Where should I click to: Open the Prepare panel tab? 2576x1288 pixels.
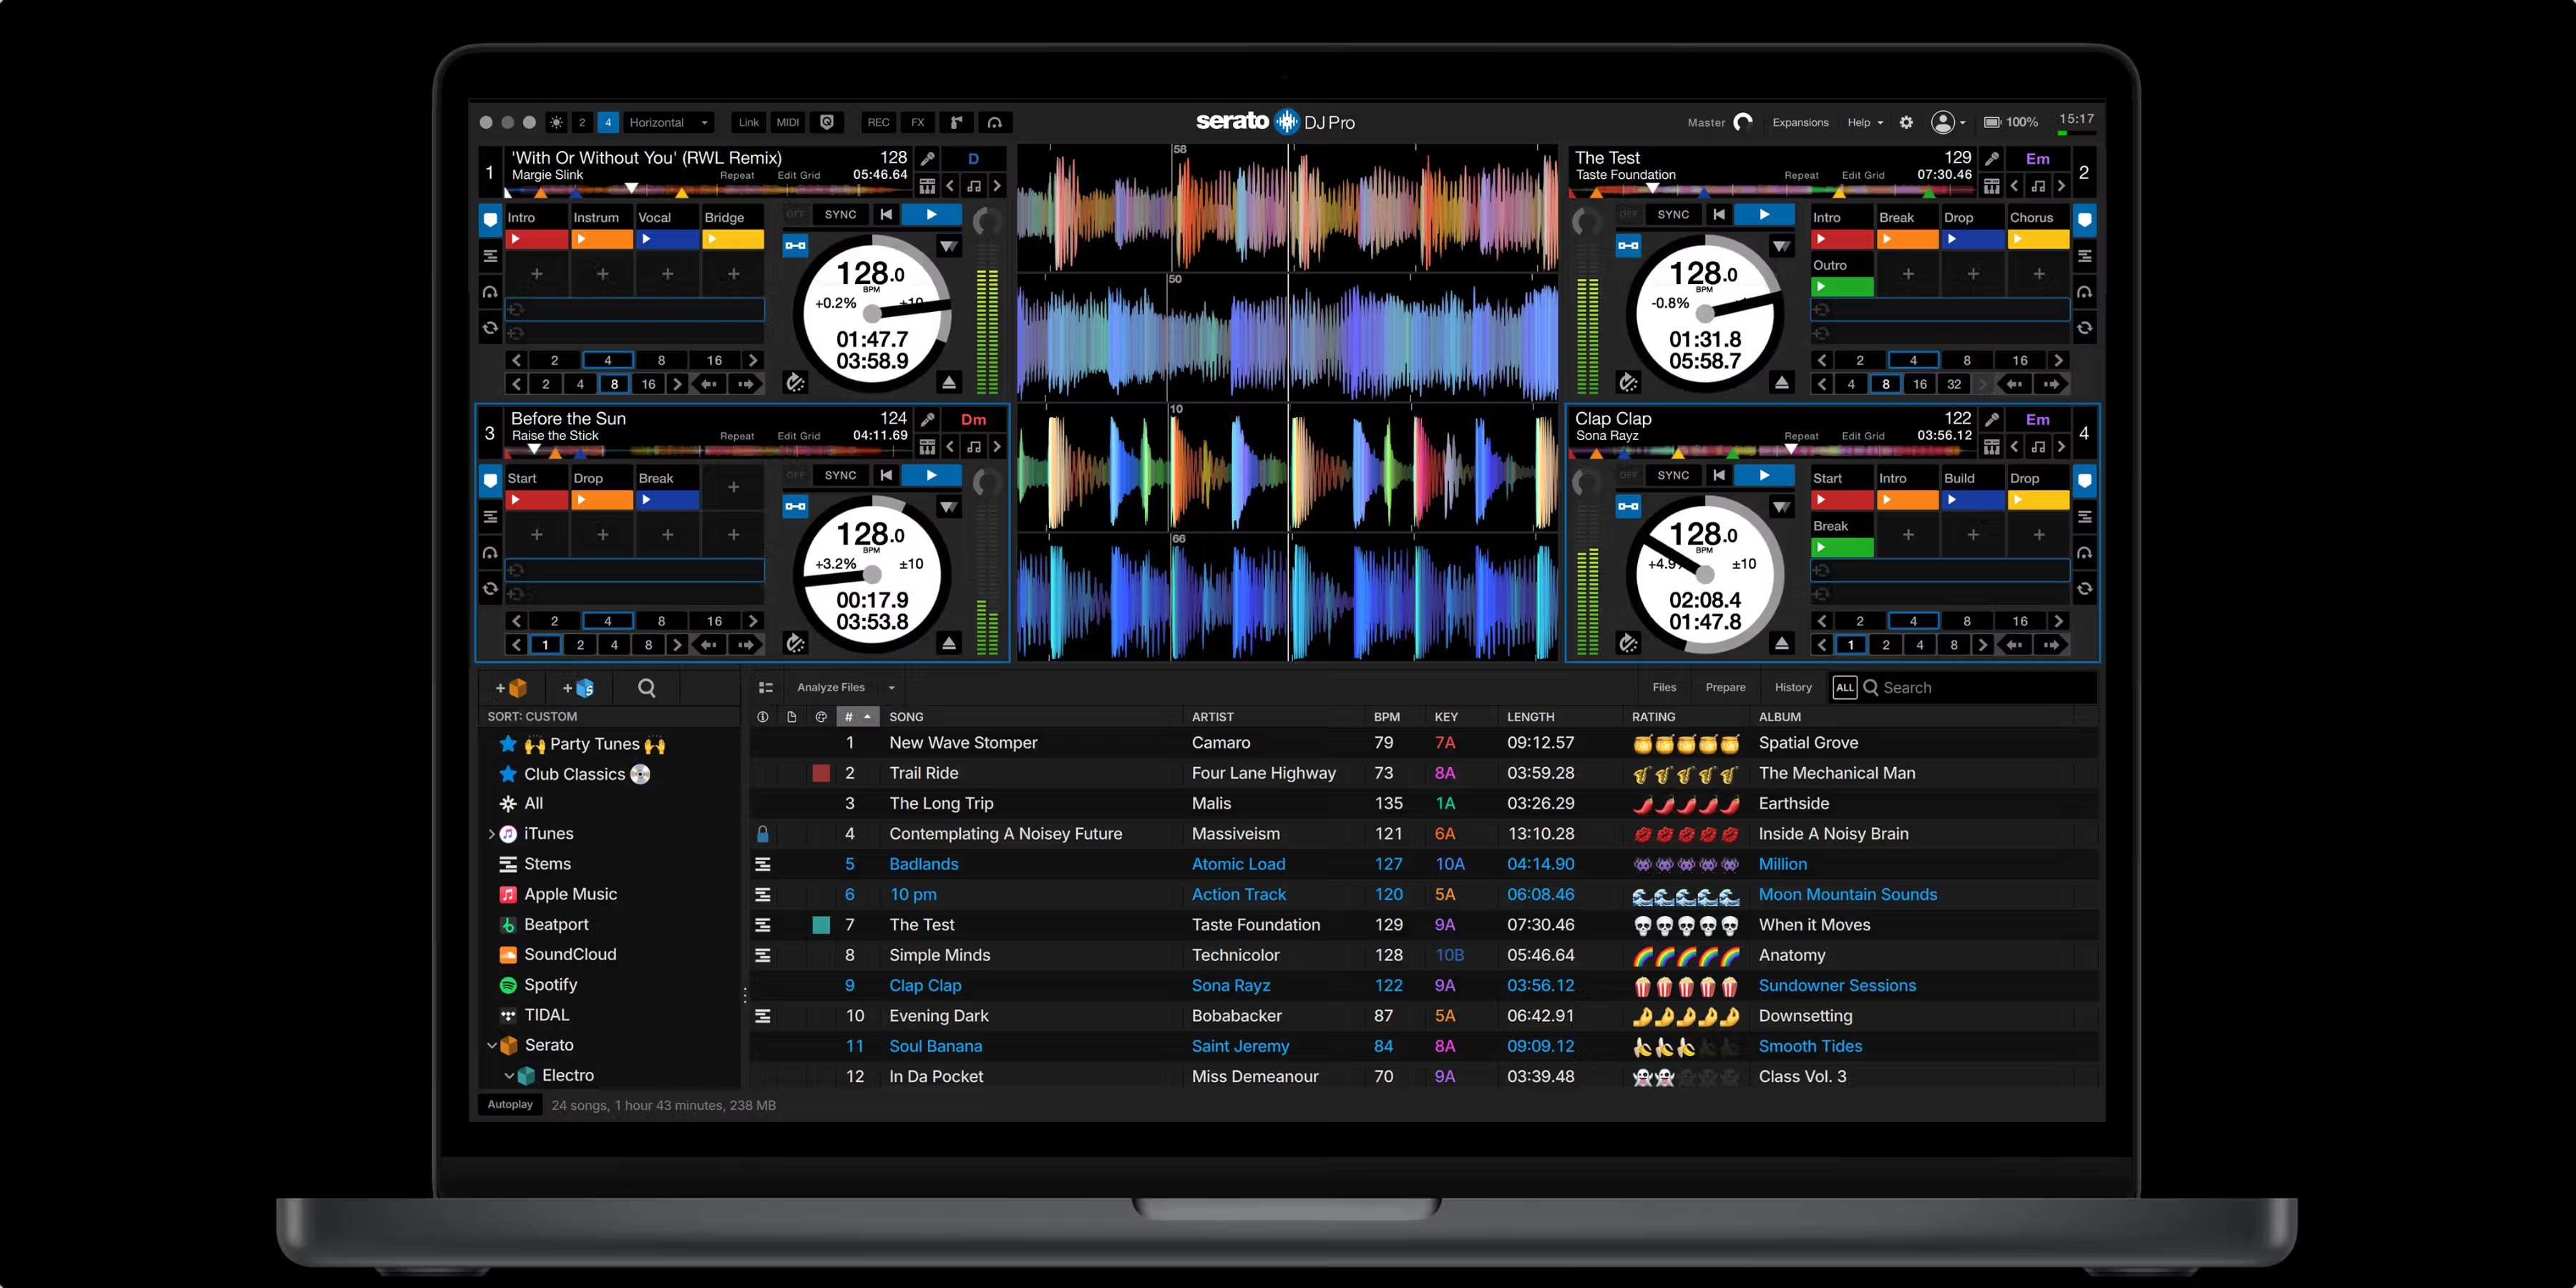click(1725, 688)
